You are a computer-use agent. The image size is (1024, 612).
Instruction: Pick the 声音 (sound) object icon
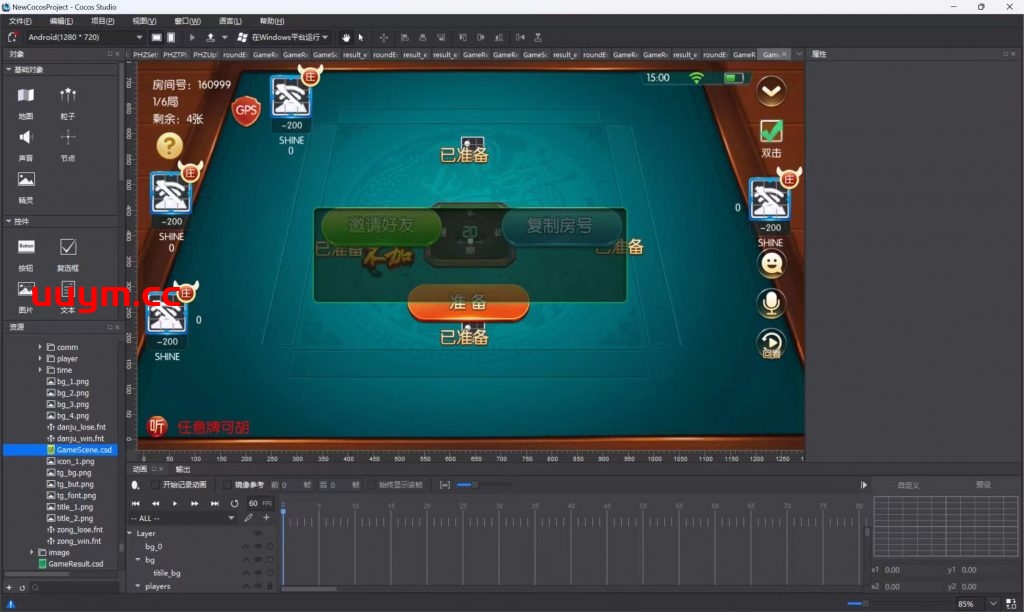tap(26, 138)
